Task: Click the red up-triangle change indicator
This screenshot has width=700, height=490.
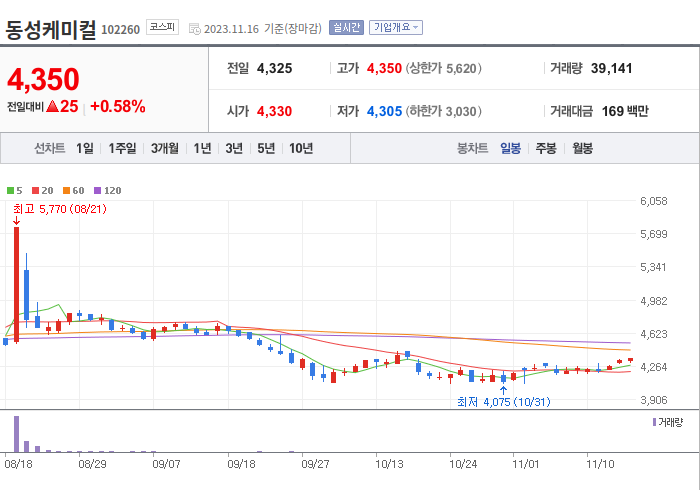Action: click(x=52, y=106)
